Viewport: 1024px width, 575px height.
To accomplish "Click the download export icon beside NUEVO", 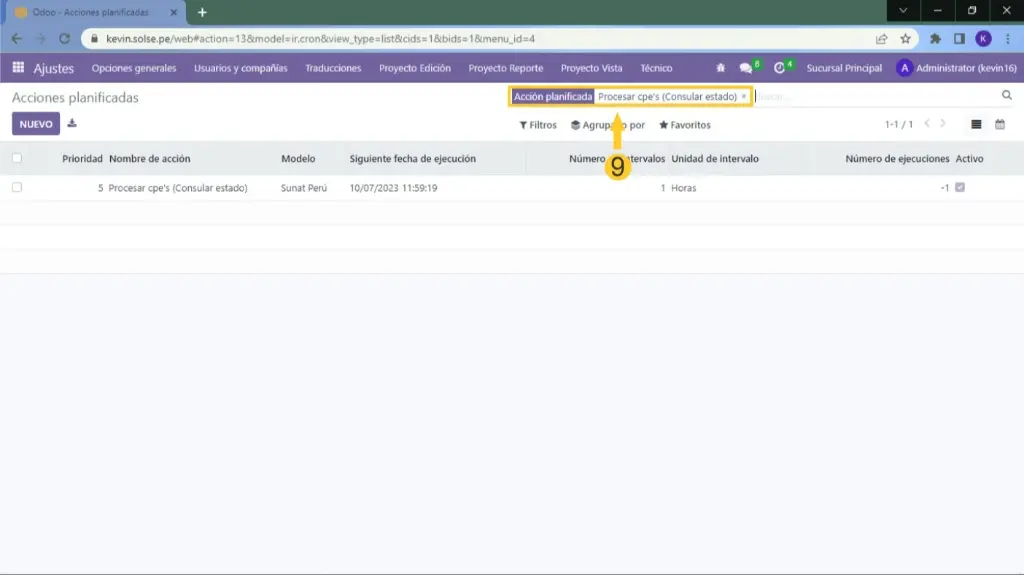I will click(72, 124).
